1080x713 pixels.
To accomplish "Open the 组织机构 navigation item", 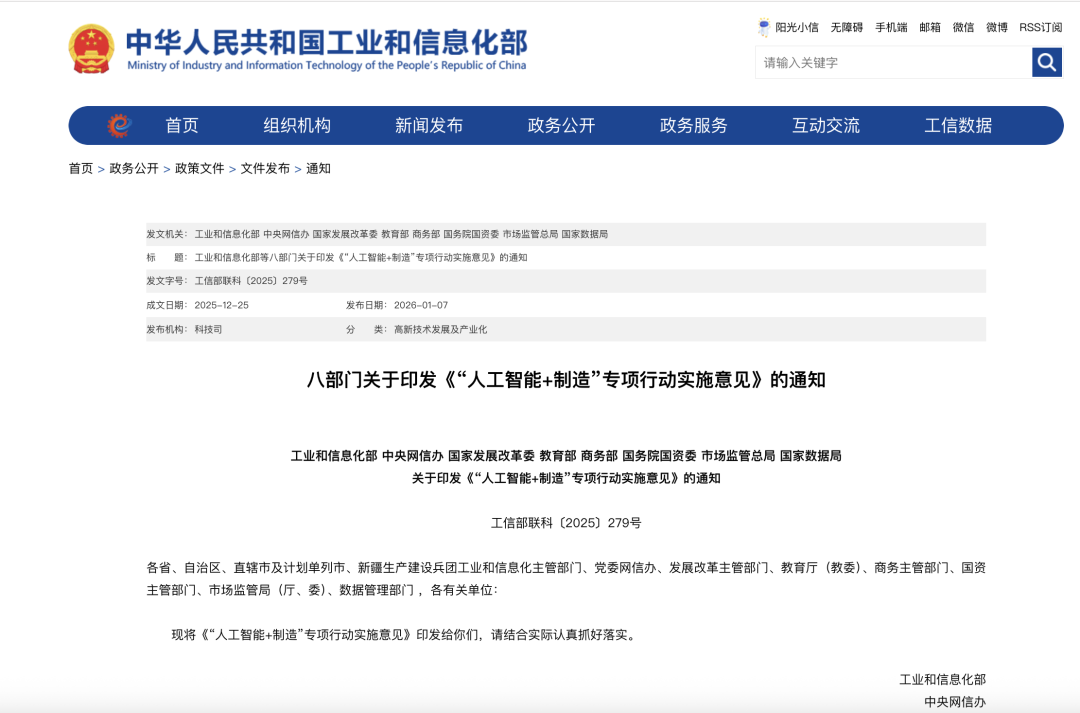I will tap(297, 125).
